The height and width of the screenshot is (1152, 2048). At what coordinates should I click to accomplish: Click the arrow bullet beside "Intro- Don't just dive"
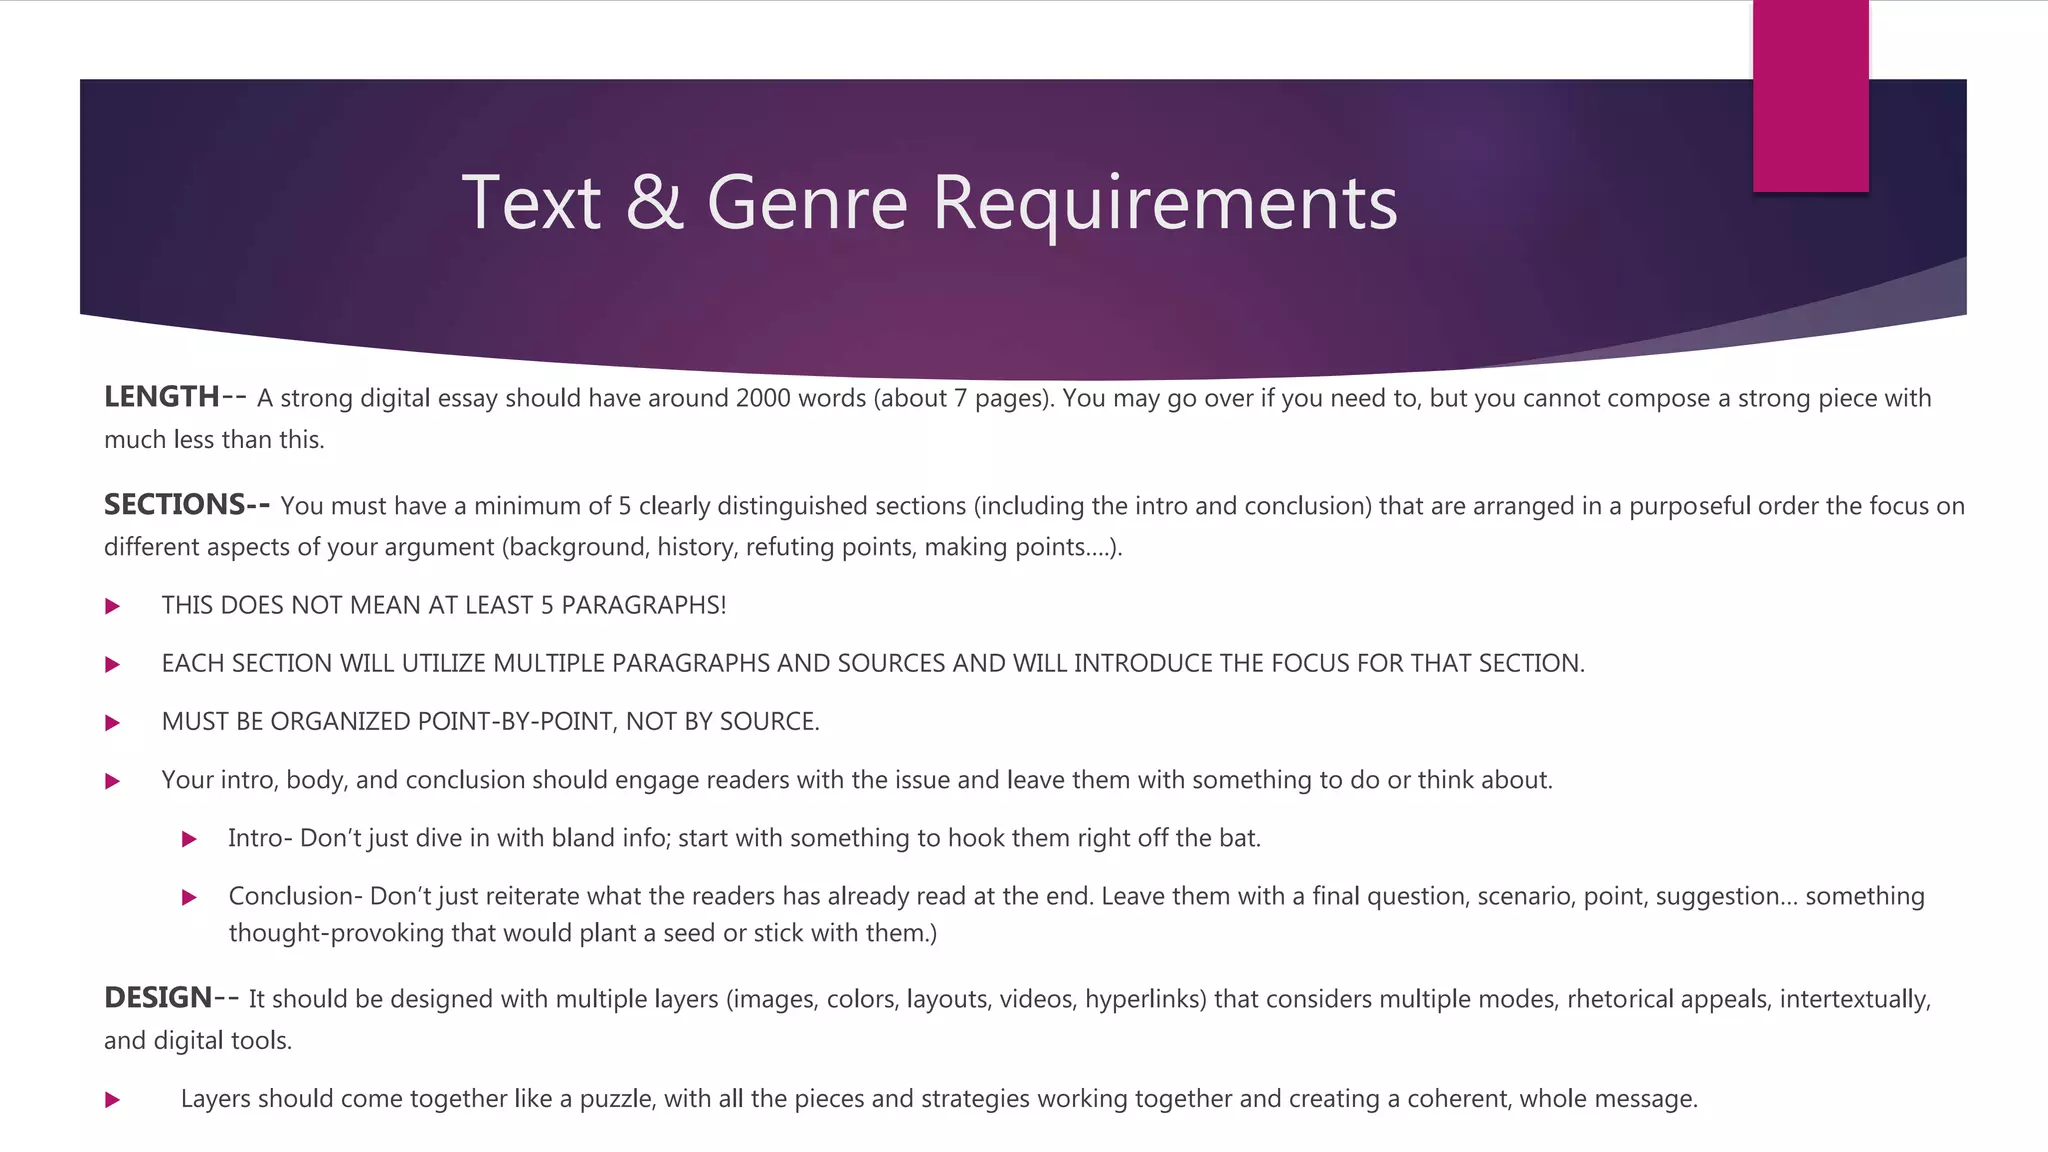(189, 839)
